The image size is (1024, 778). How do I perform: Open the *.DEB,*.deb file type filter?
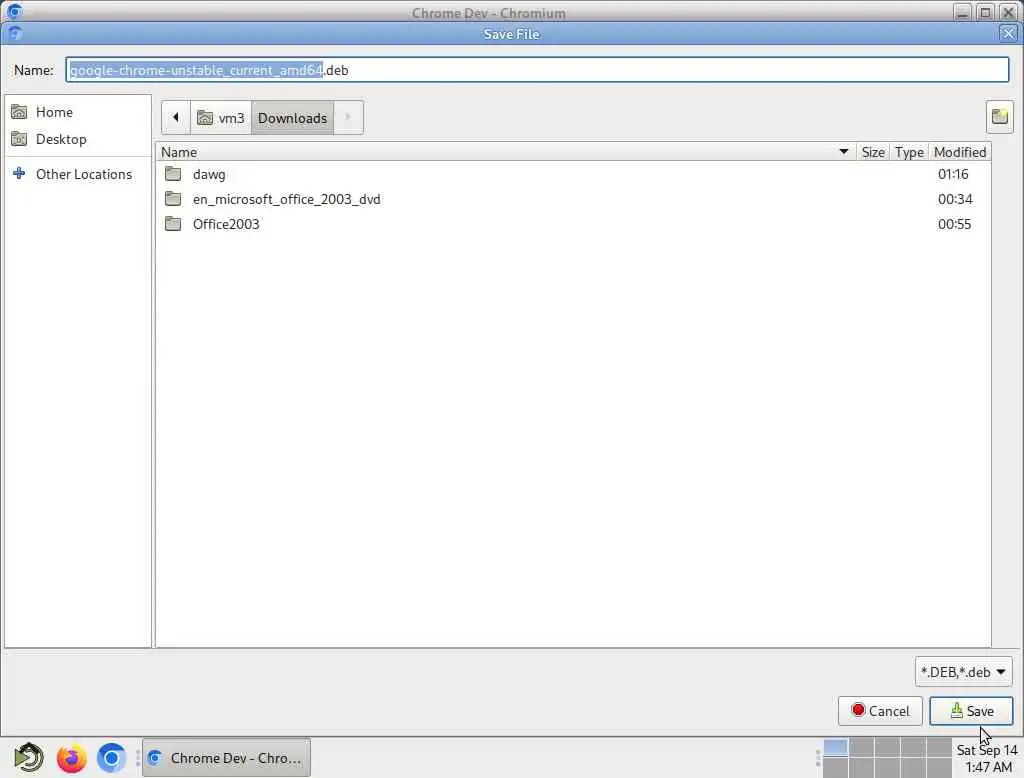coord(963,672)
